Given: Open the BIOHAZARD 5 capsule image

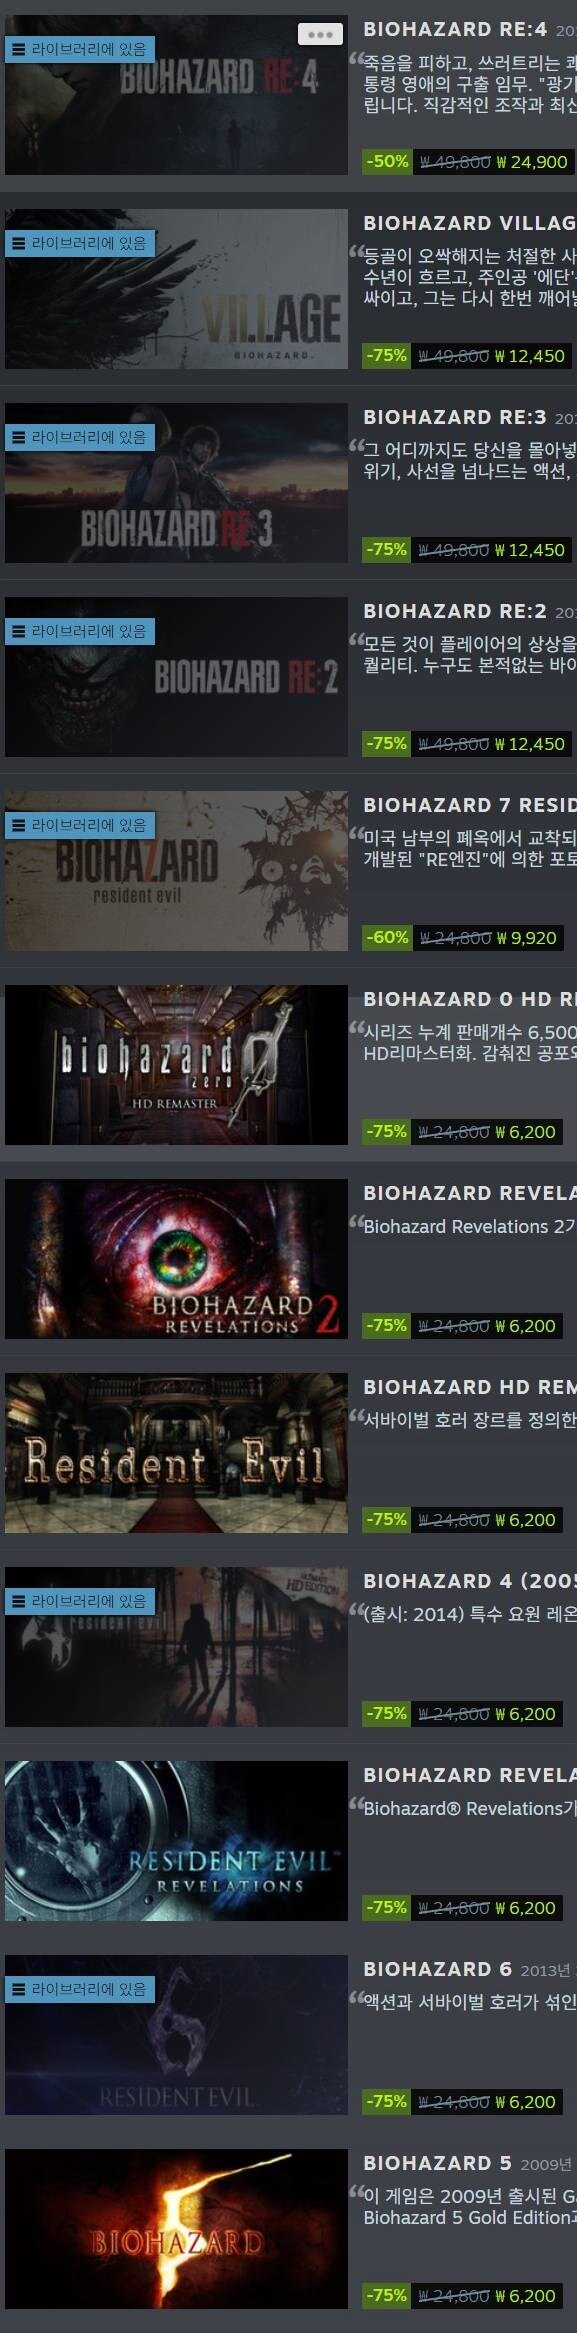Looking at the screenshot, I should [176, 2229].
